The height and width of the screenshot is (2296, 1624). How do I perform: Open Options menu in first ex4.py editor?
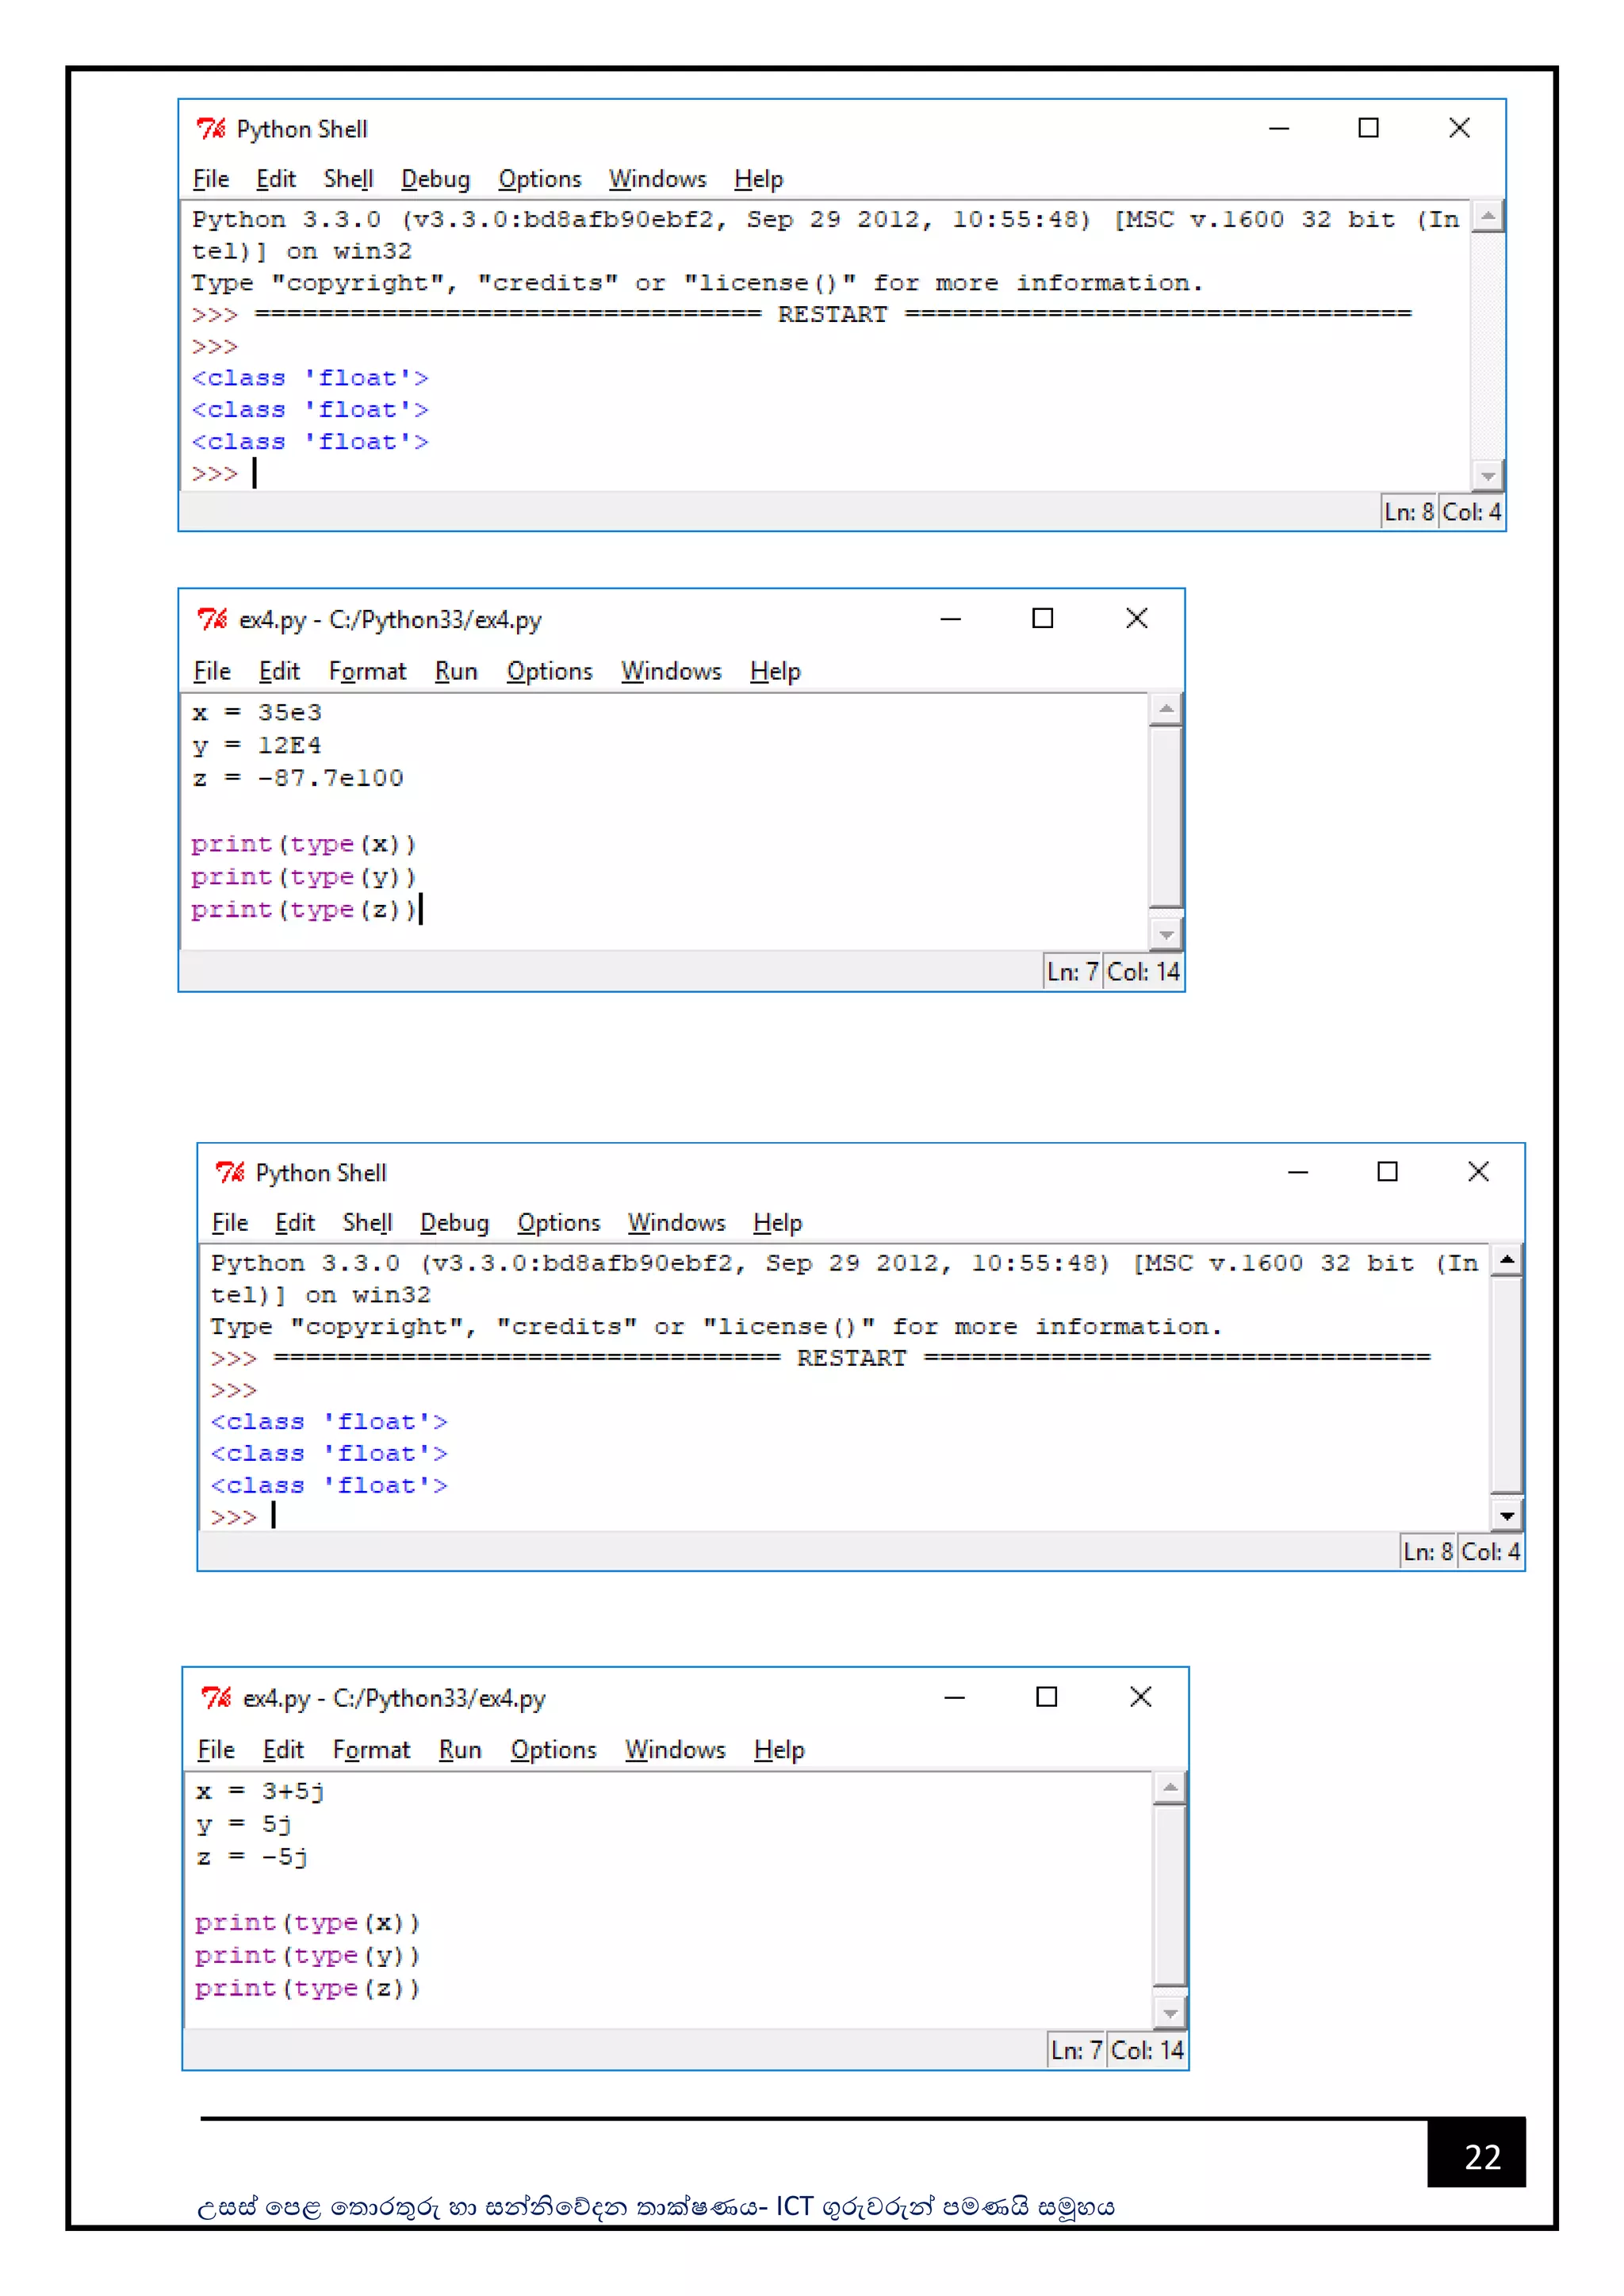tap(549, 671)
